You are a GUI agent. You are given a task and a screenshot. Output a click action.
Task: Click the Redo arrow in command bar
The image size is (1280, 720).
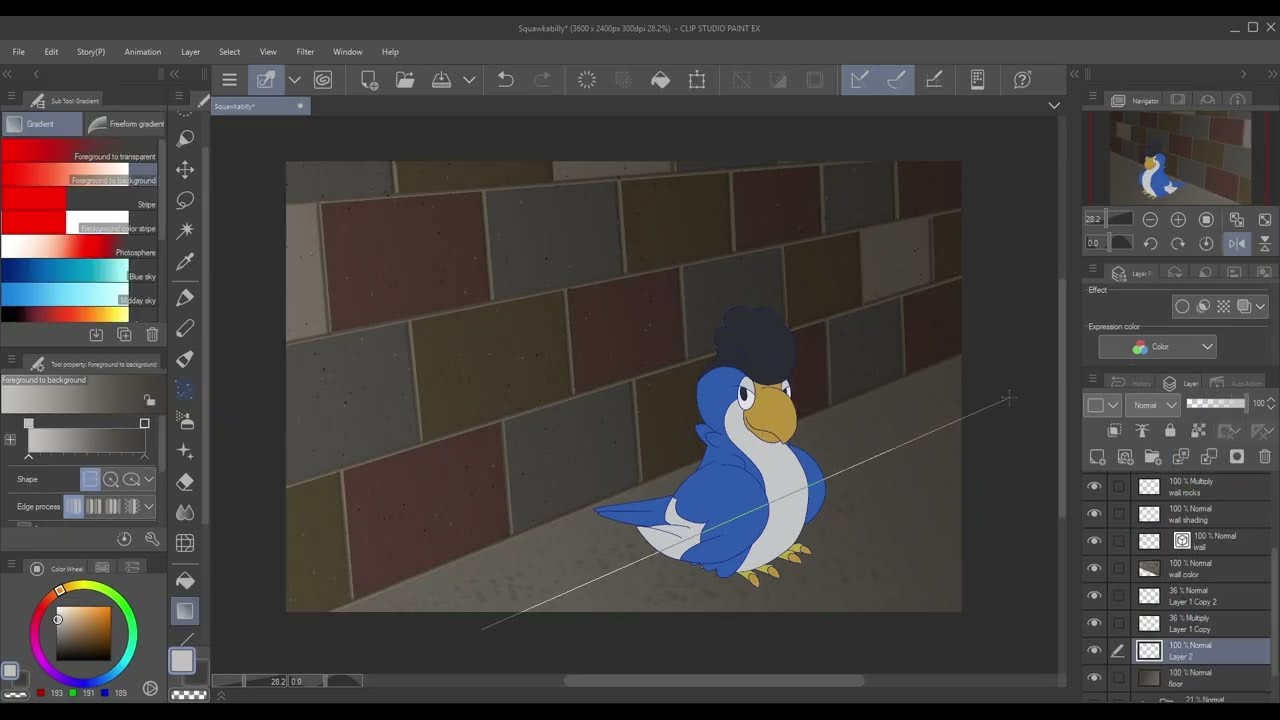tap(542, 80)
